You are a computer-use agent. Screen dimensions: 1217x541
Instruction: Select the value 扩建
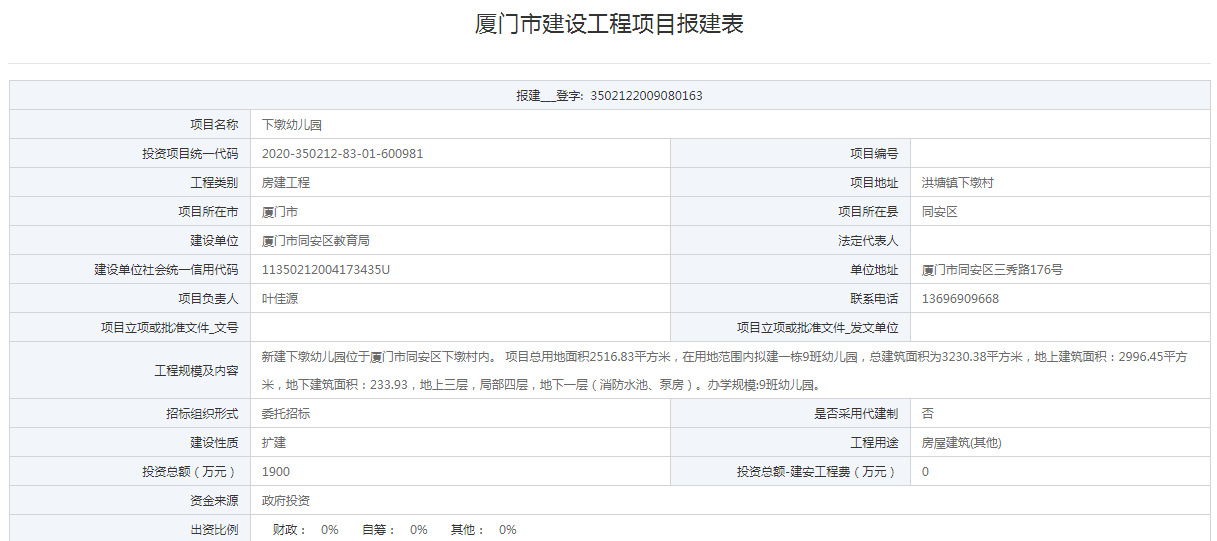[x=274, y=443]
